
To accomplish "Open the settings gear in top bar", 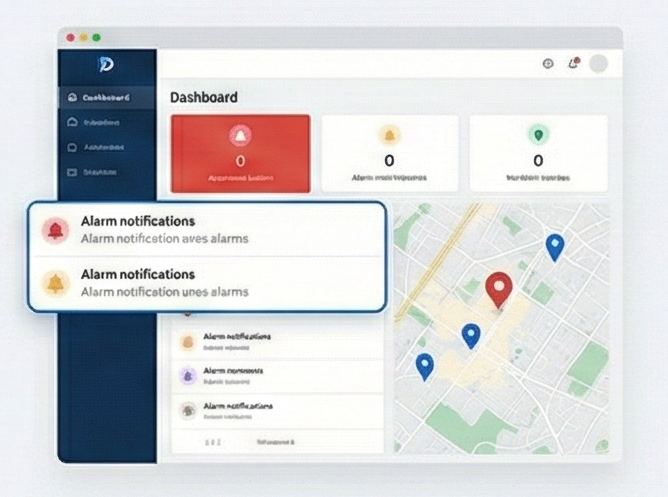I will tap(548, 64).
